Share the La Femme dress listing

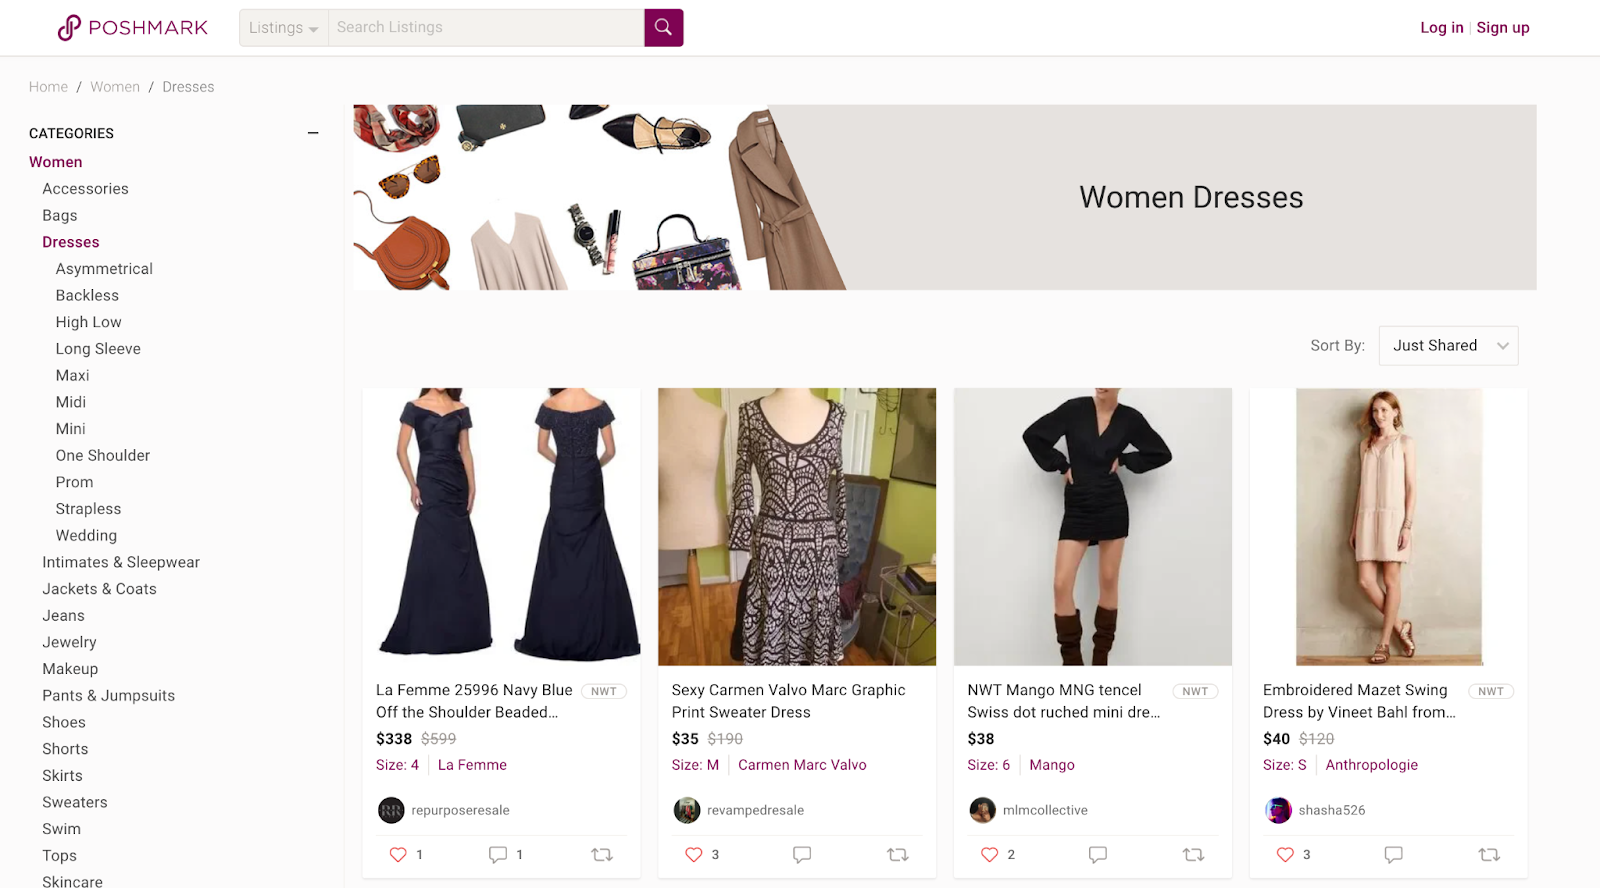pyautogui.click(x=602, y=854)
